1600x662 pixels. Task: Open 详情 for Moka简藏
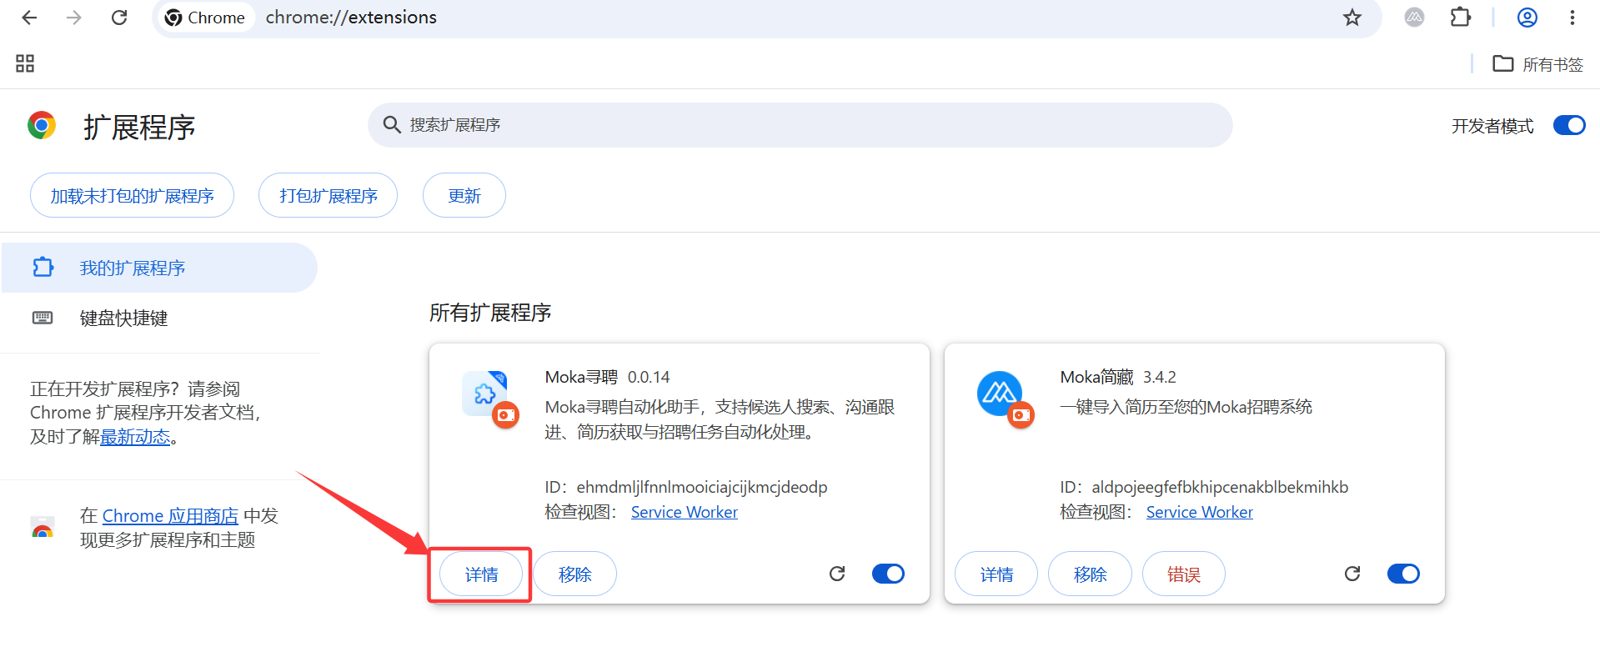996,574
